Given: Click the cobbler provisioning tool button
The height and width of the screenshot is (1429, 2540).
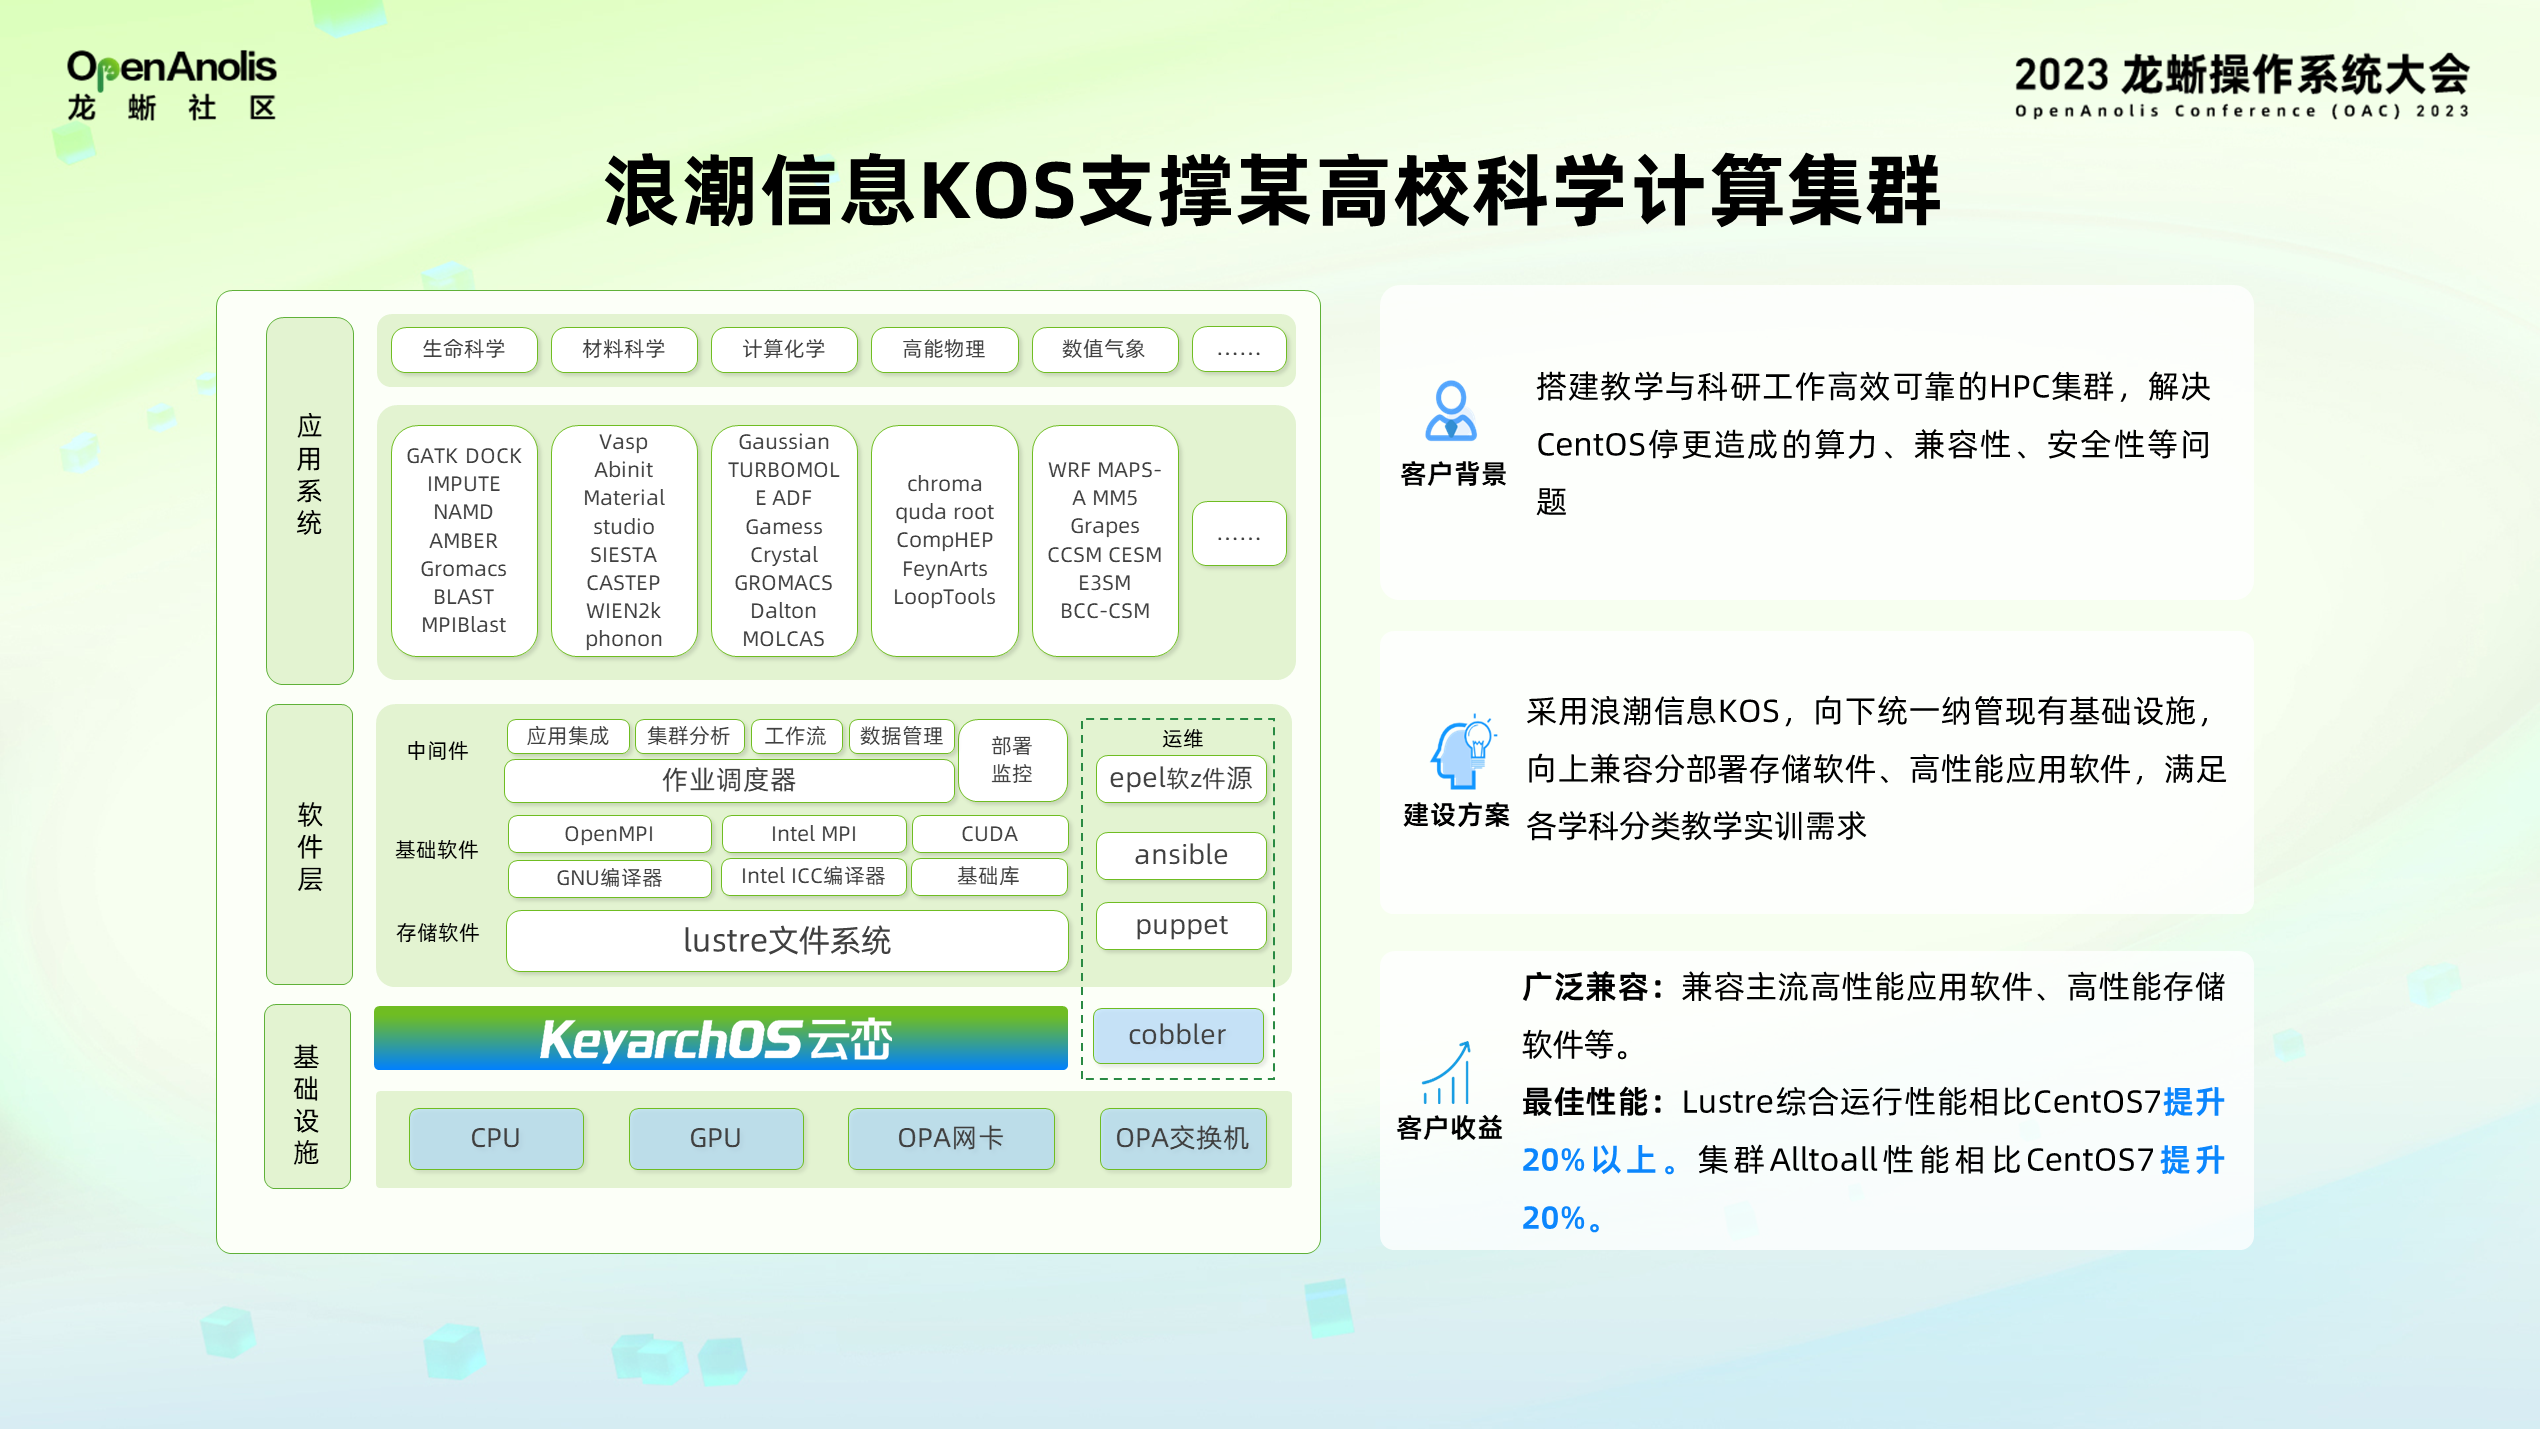Looking at the screenshot, I should pyautogui.click(x=1178, y=1035).
